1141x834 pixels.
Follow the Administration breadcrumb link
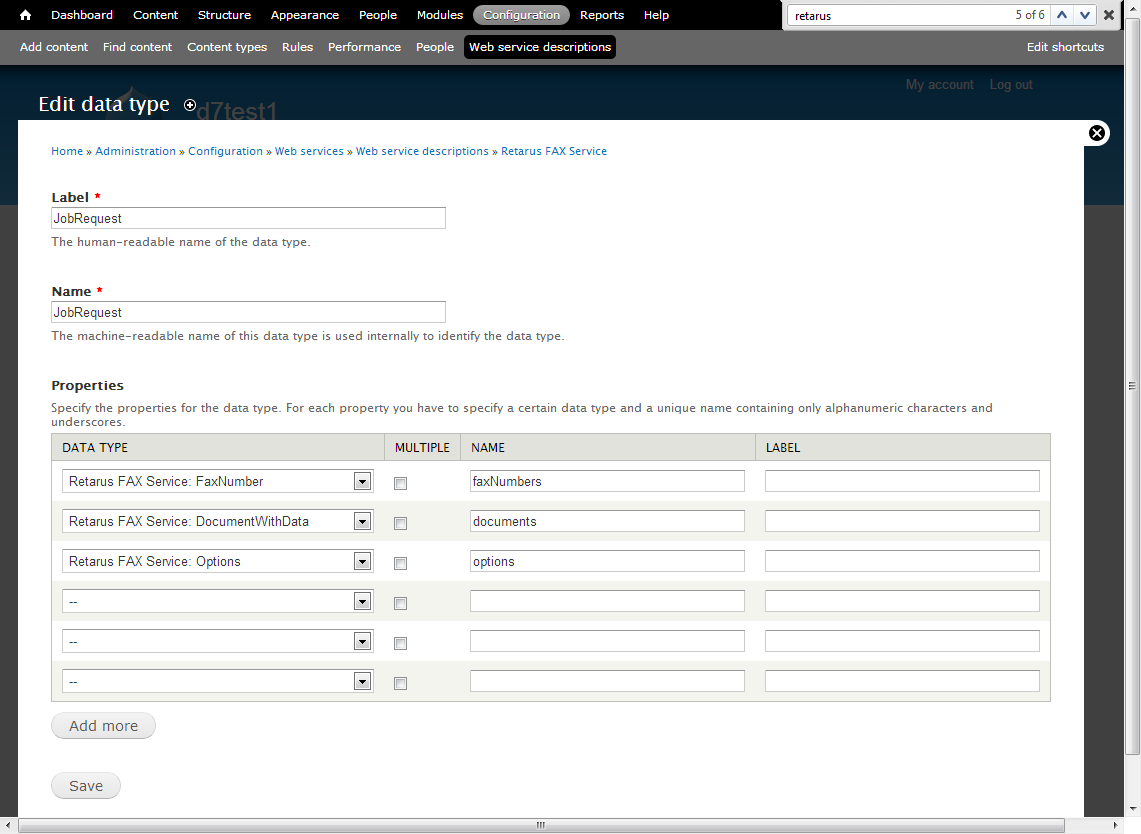135,151
